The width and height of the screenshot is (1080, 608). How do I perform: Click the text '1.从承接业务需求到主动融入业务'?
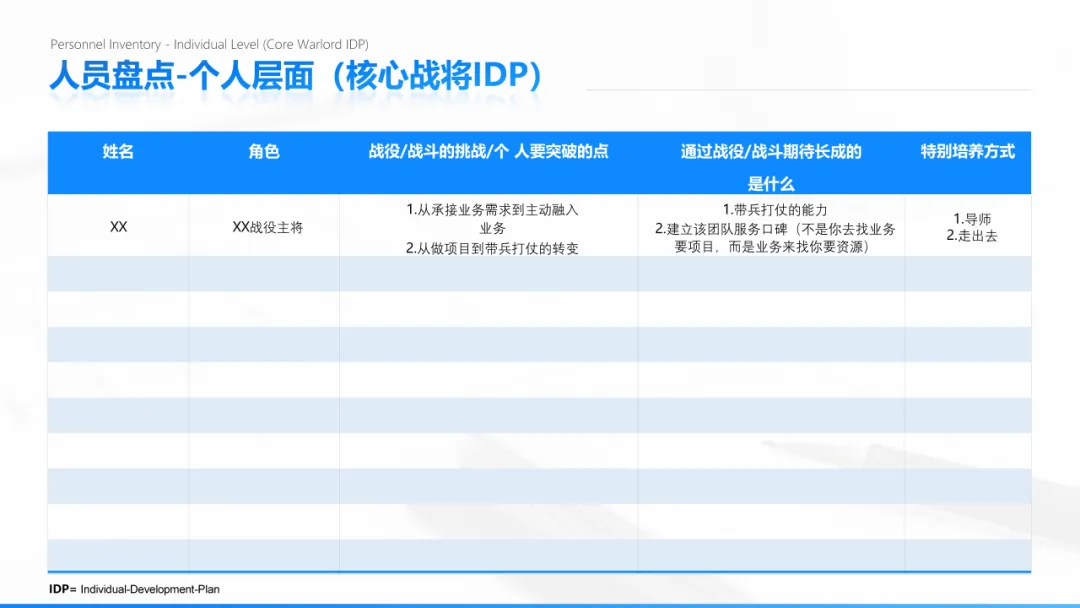(x=492, y=219)
